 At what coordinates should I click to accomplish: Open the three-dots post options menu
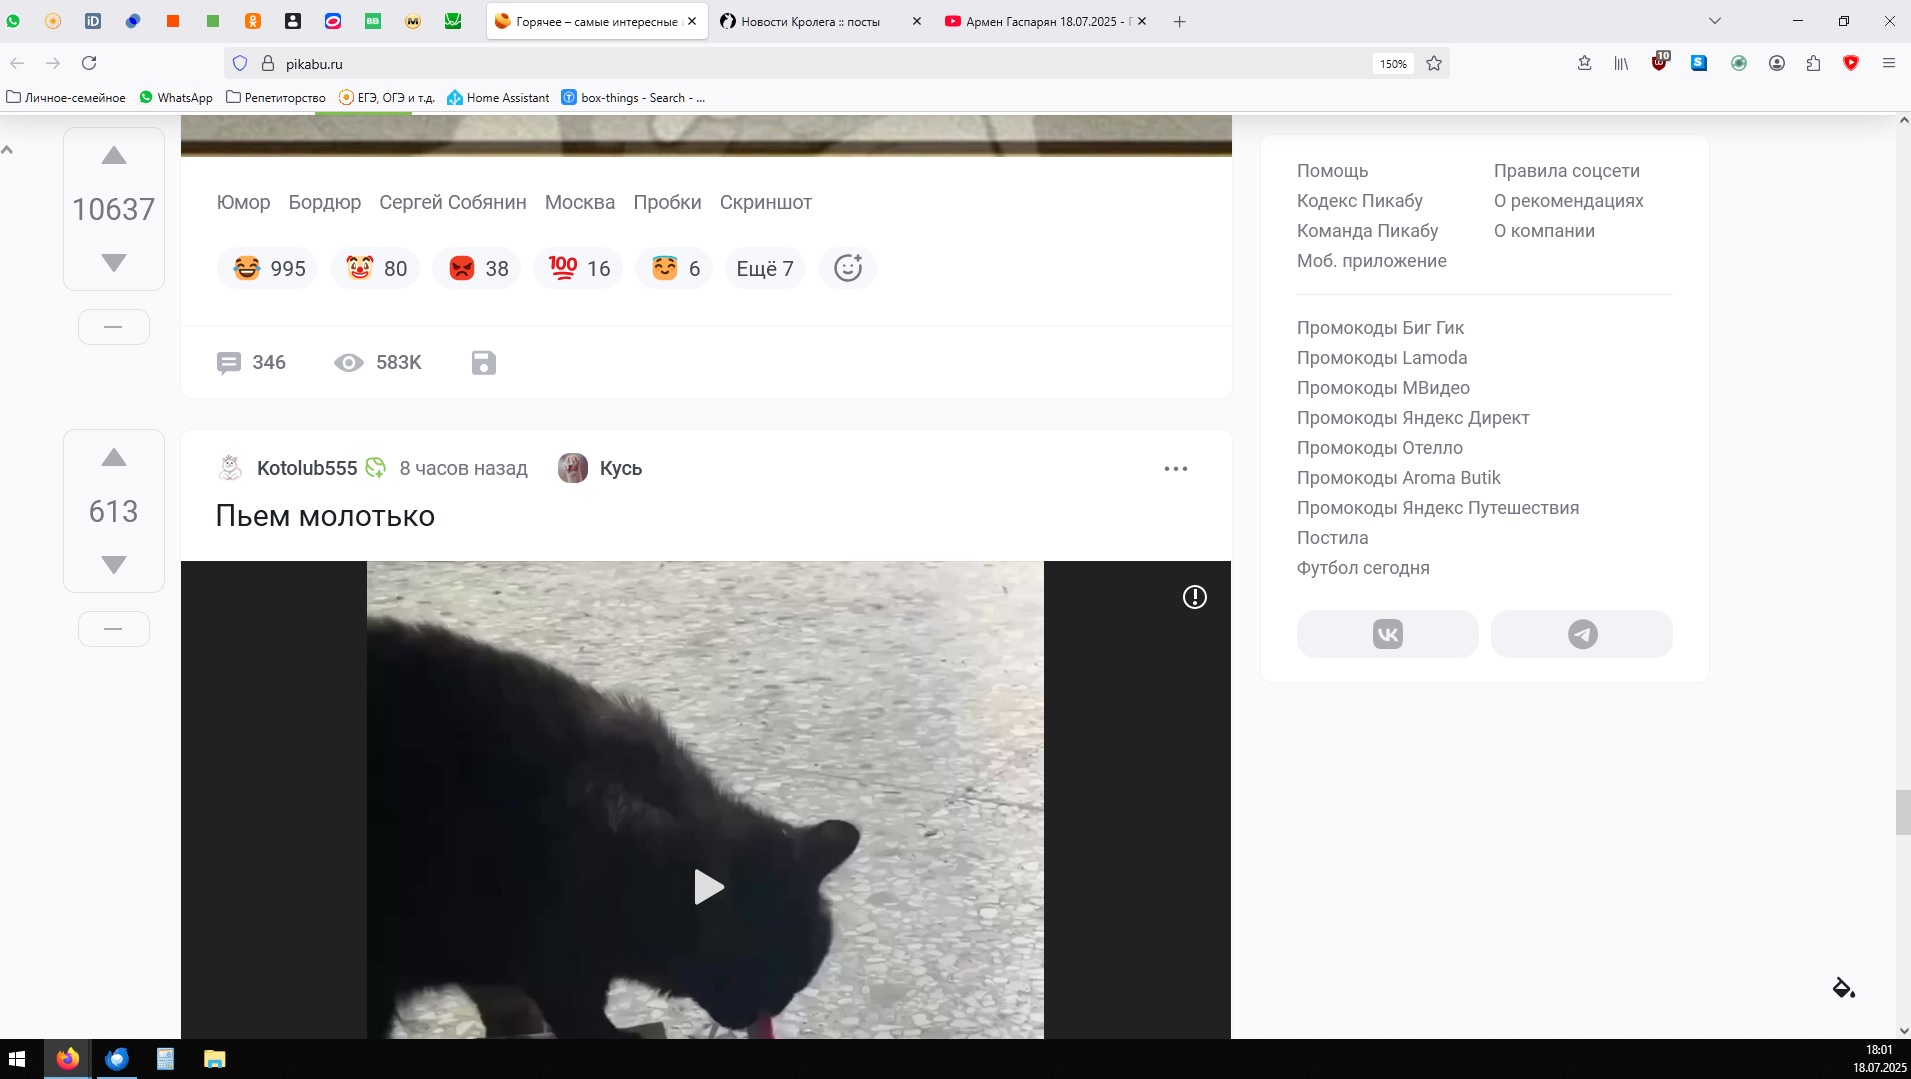point(1175,469)
